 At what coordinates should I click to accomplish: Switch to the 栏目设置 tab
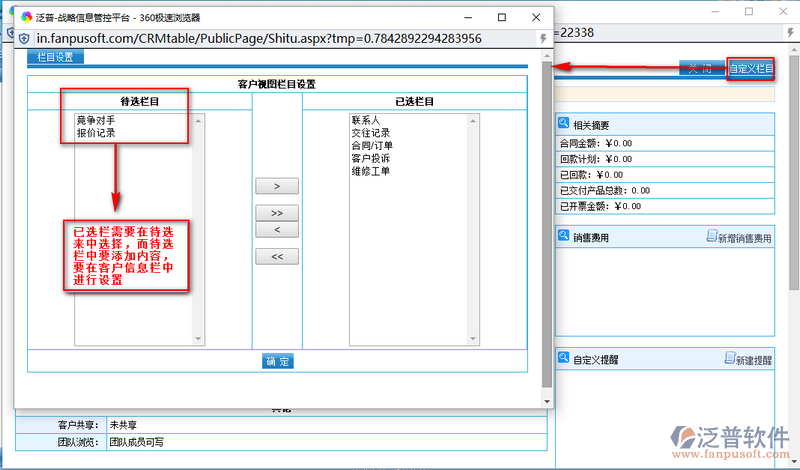56,57
